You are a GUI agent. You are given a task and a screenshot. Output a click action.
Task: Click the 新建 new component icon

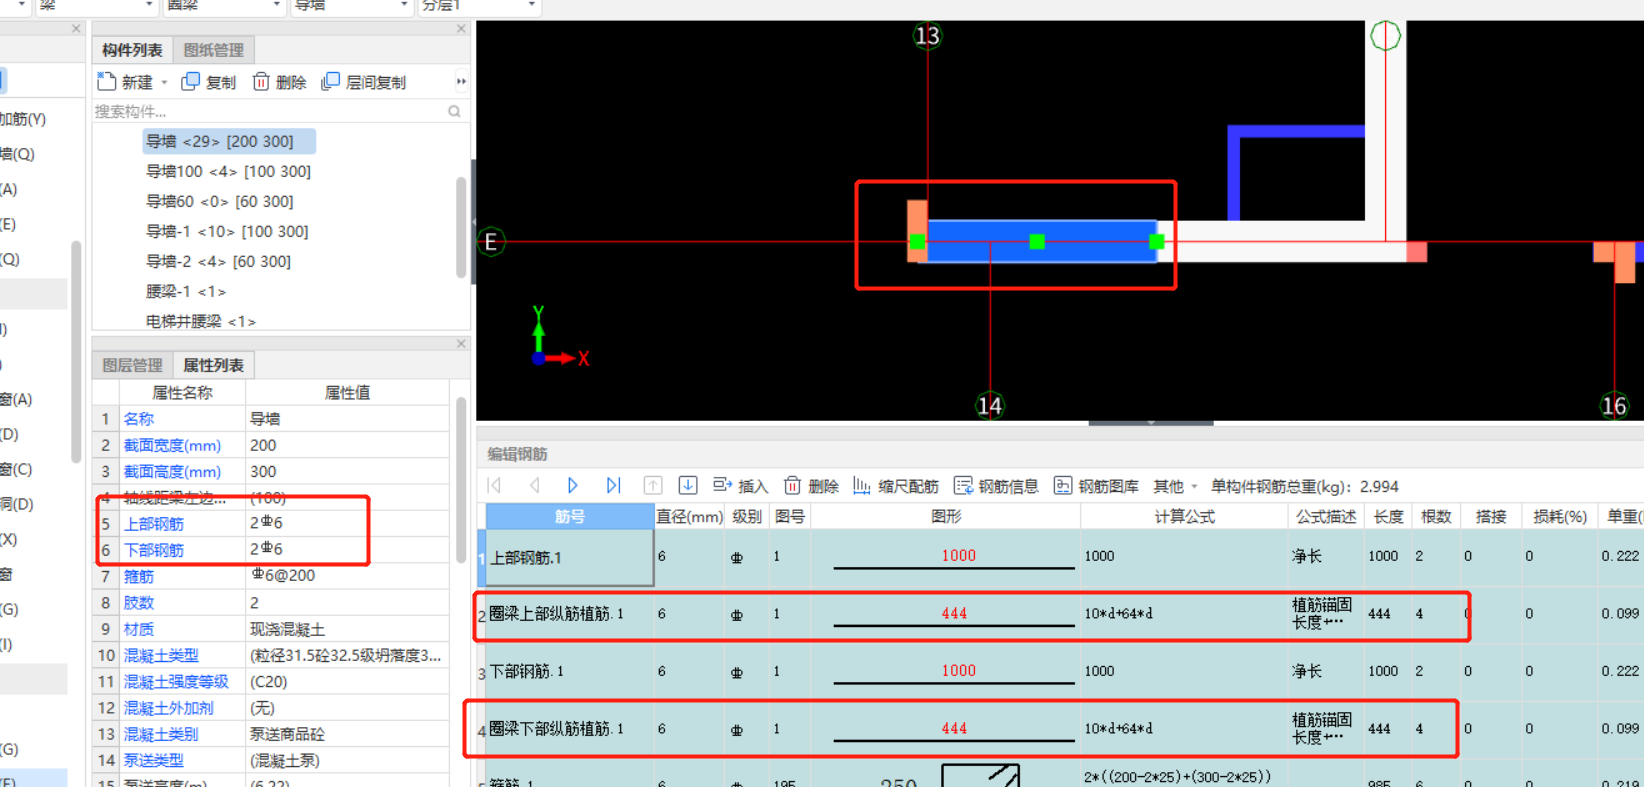click(x=107, y=82)
